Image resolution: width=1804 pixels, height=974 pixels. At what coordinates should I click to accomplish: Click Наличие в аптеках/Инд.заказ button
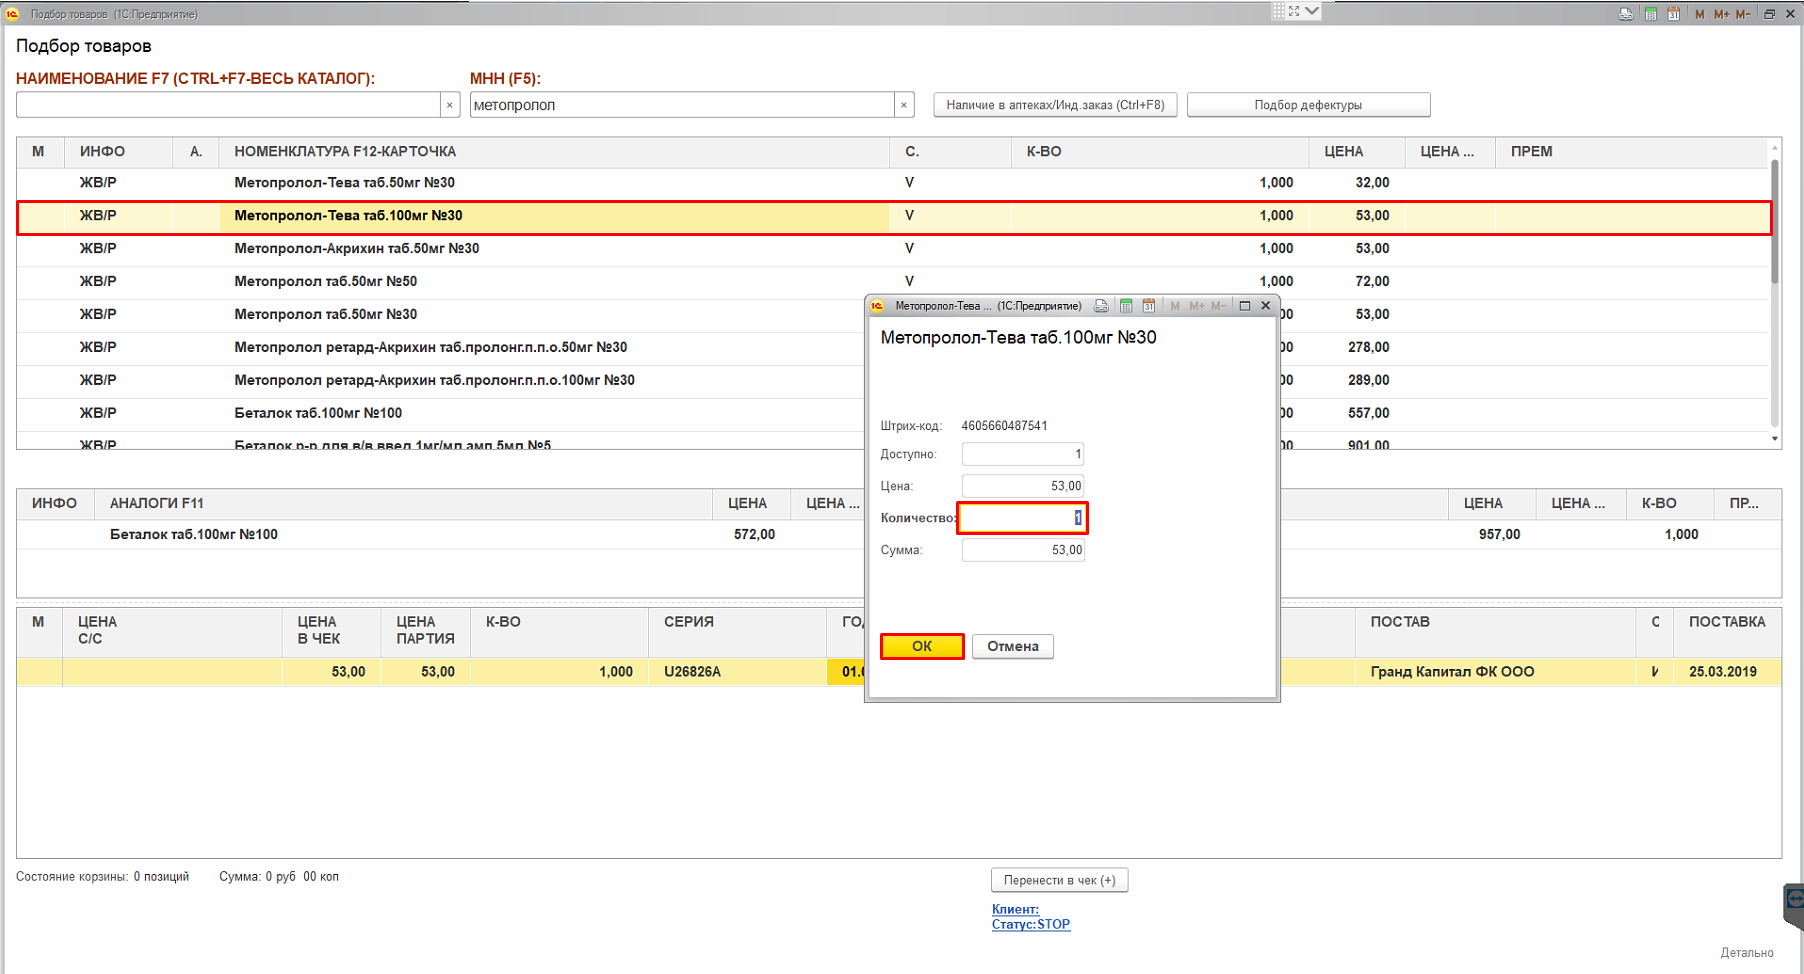[1055, 105]
